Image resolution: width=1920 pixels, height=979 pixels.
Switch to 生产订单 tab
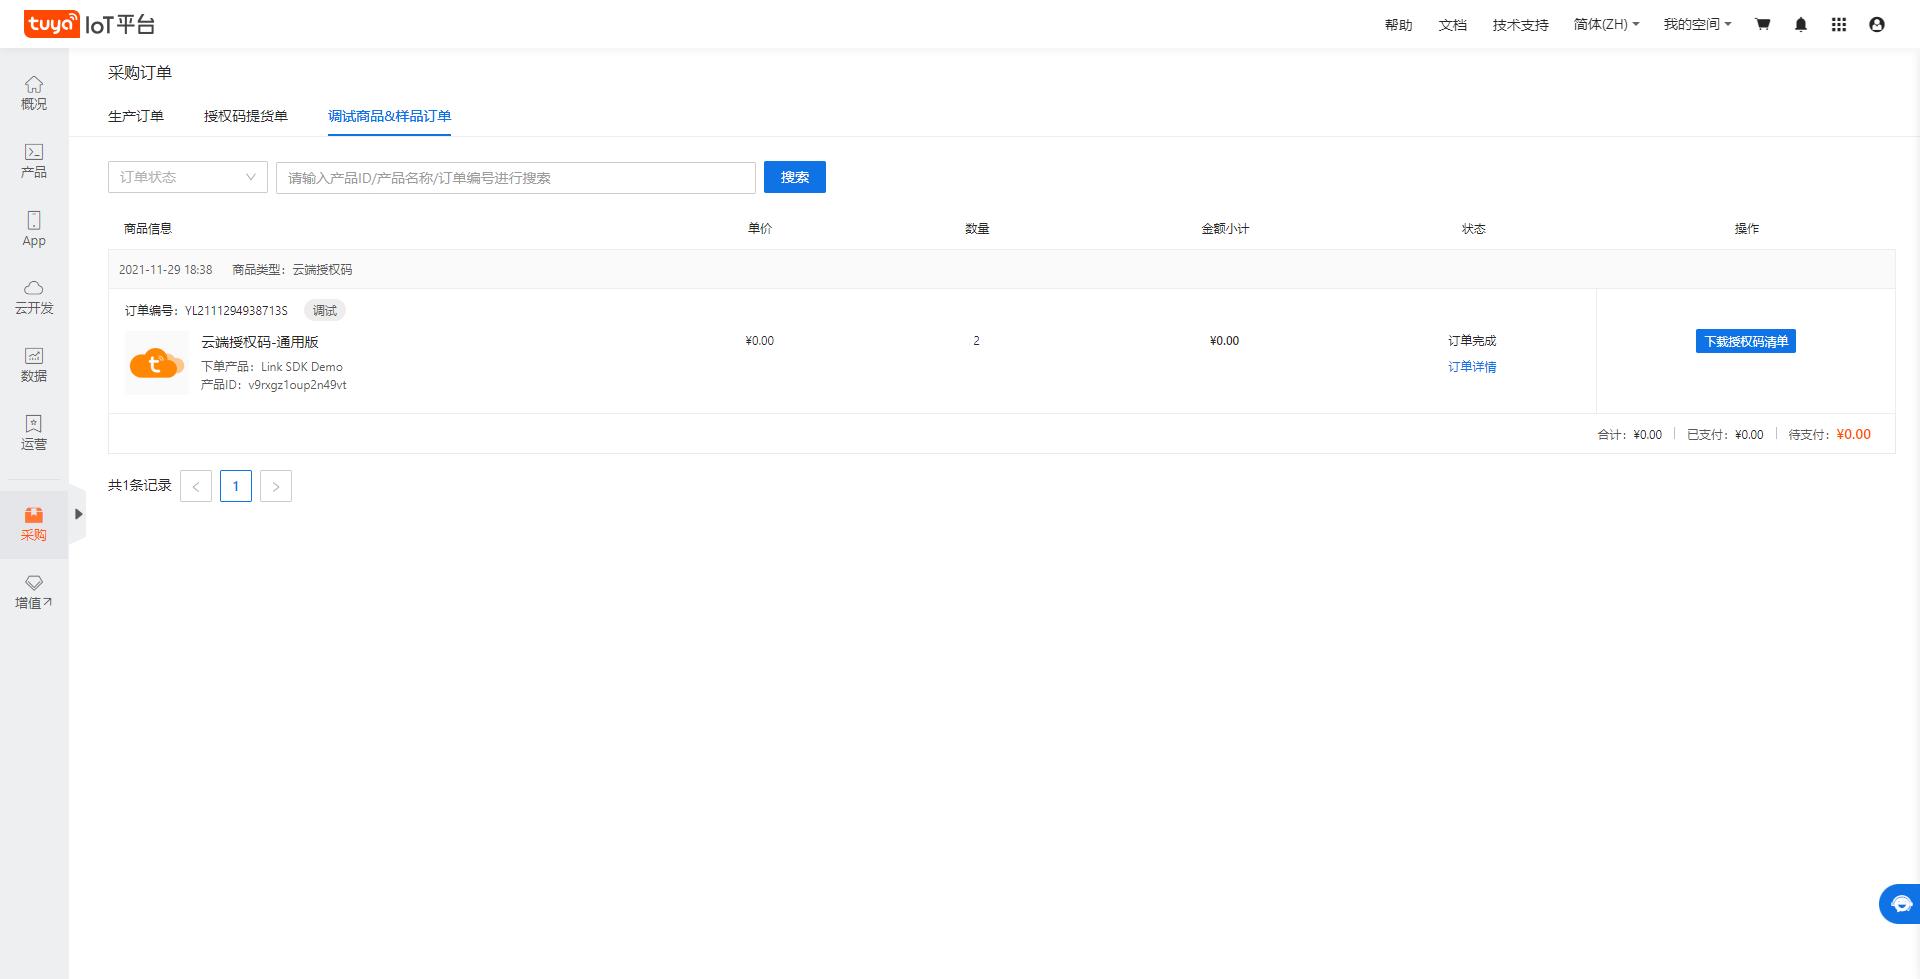[136, 116]
